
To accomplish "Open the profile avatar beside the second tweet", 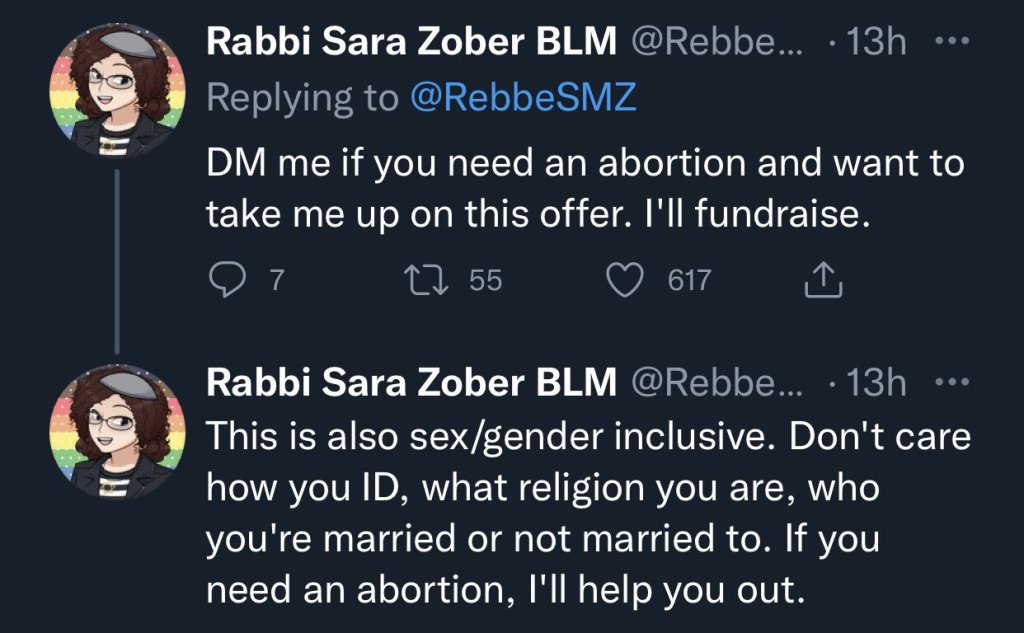I will [119, 431].
